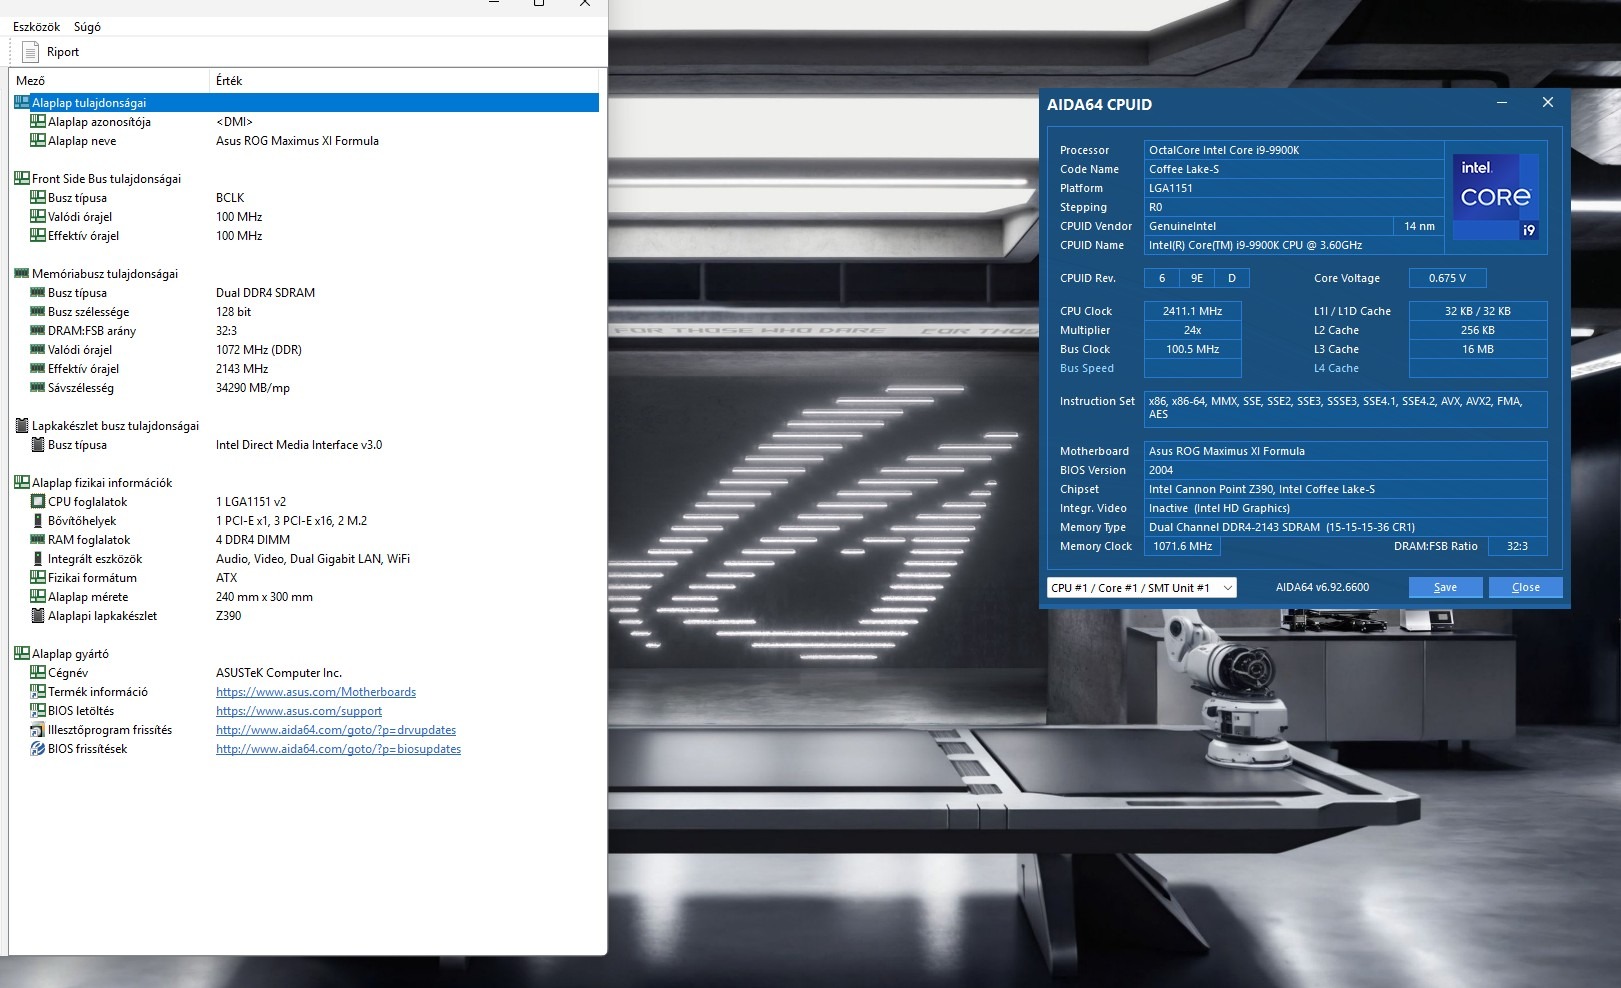Click the Alaplap fizikai információk group icon
This screenshot has height=988, width=1621.
coord(22,482)
